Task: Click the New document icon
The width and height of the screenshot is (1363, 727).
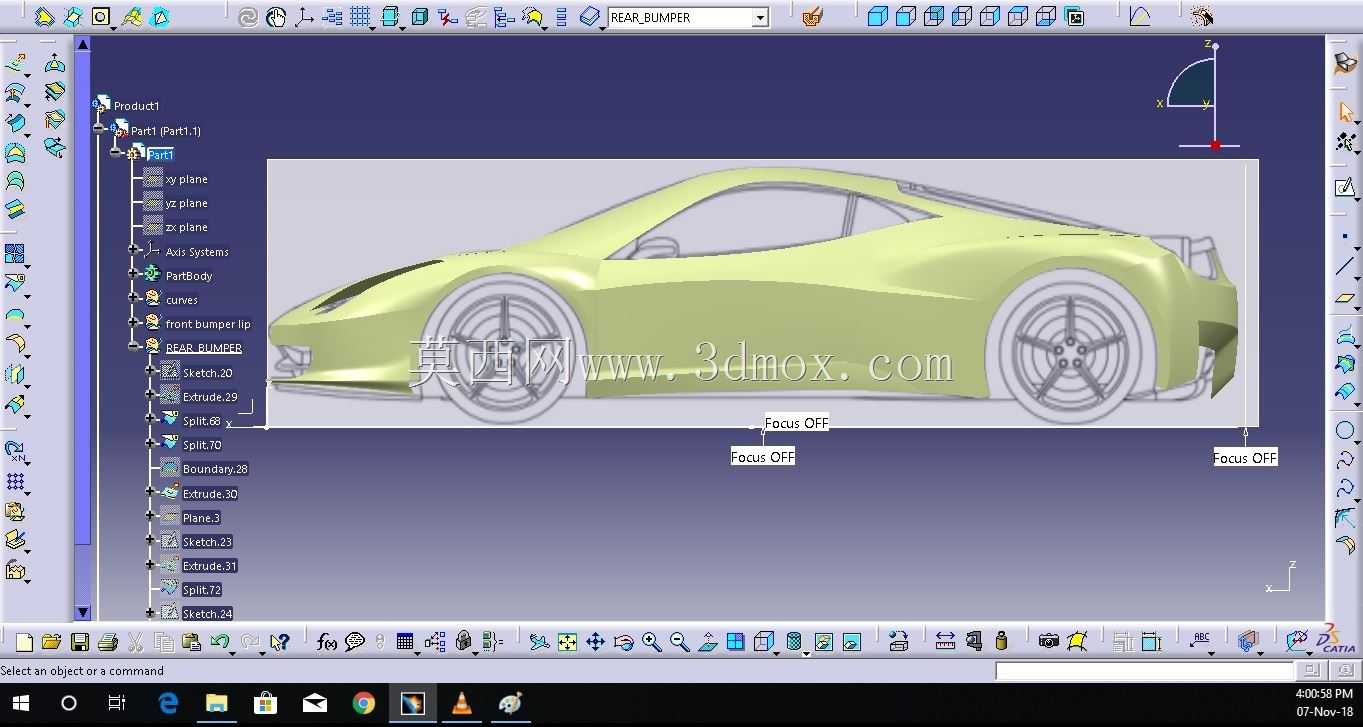Action: point(24,642)
